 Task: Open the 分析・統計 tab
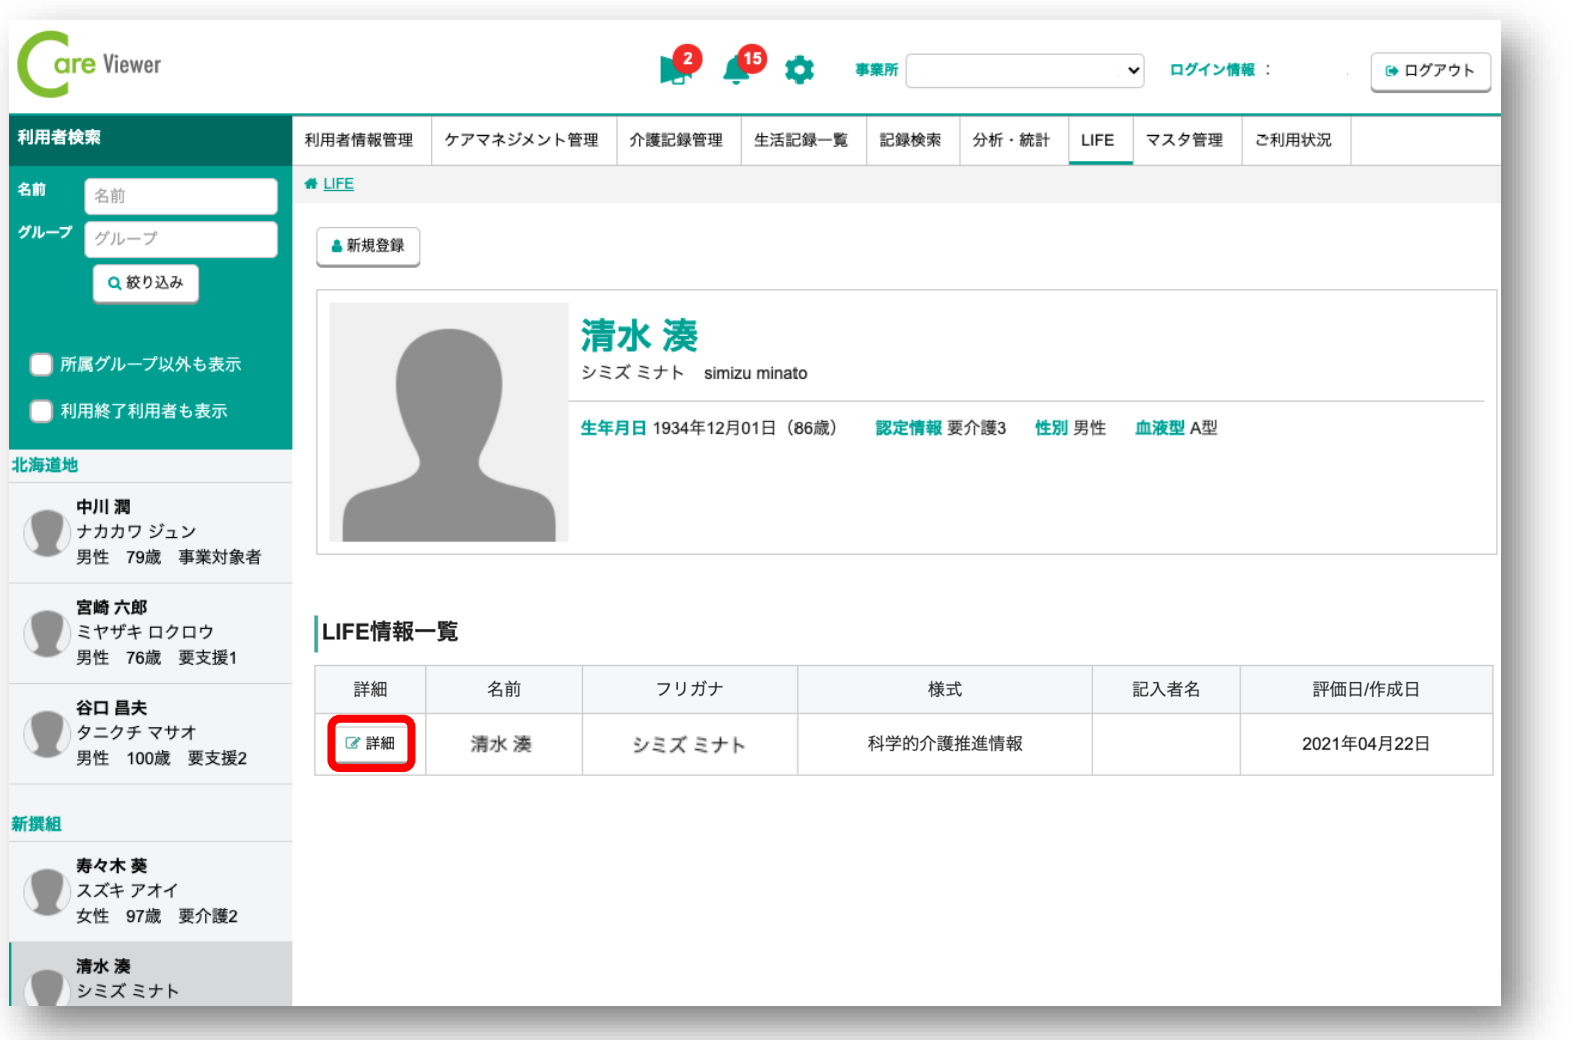[1010, 140]
